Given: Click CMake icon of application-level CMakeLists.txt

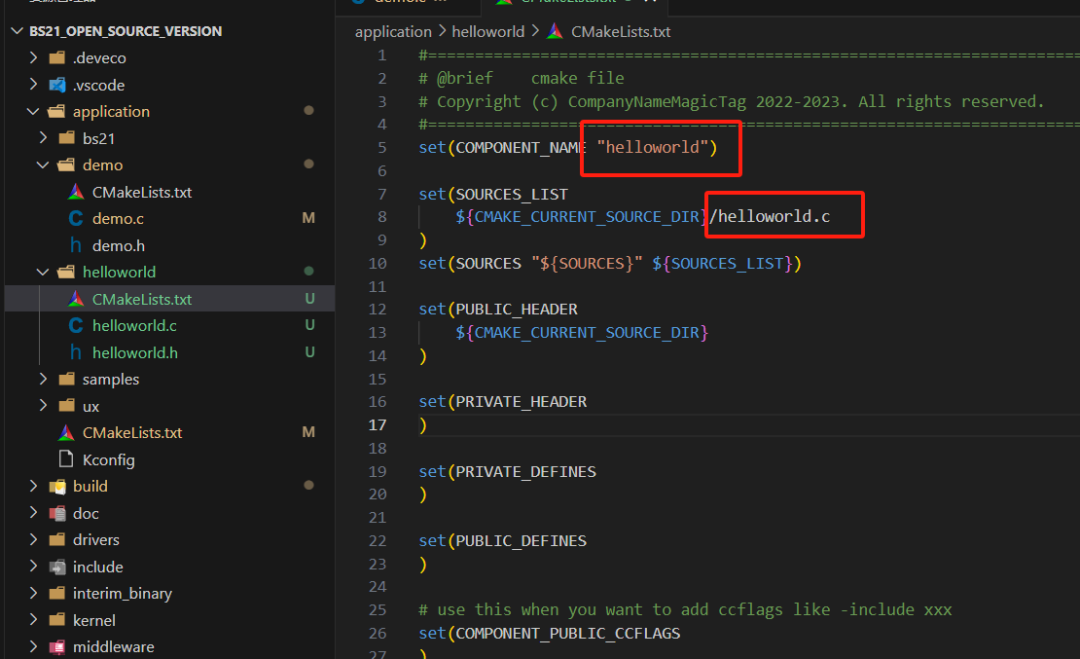Looking at the screenshot, I should point(66,432).
